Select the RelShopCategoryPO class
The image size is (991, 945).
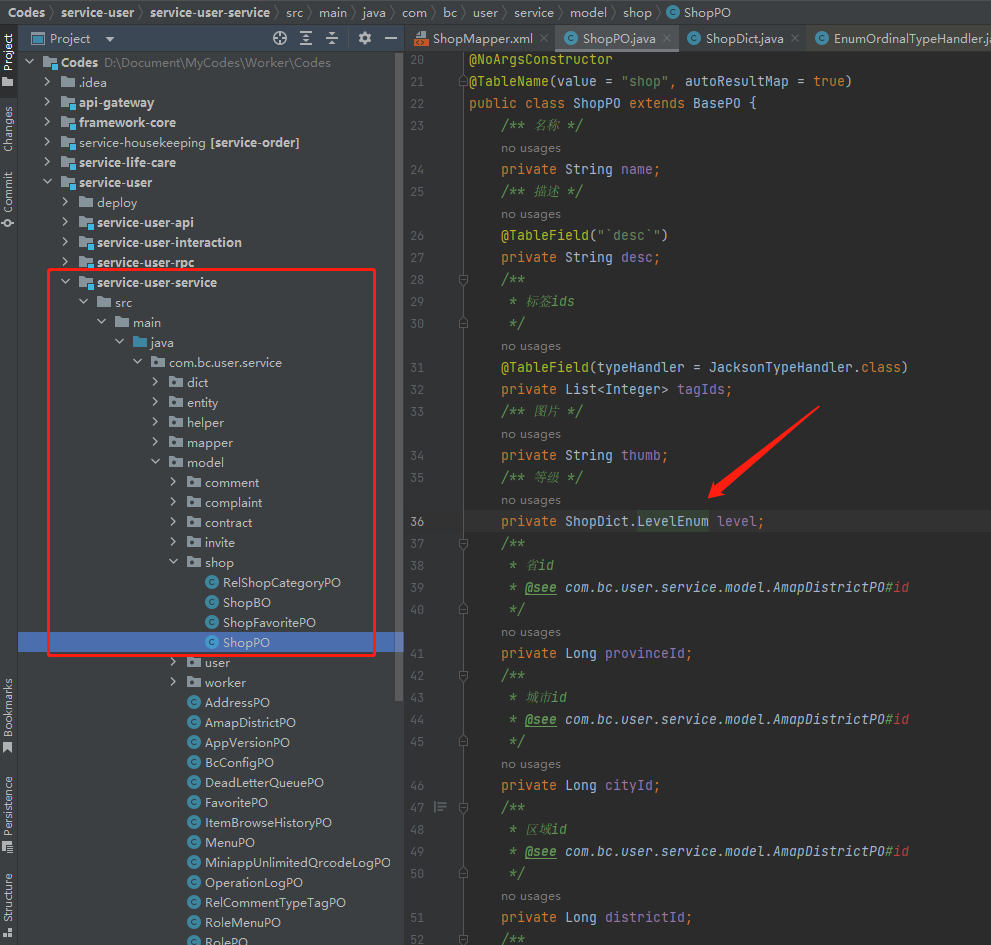click(281, 583)
